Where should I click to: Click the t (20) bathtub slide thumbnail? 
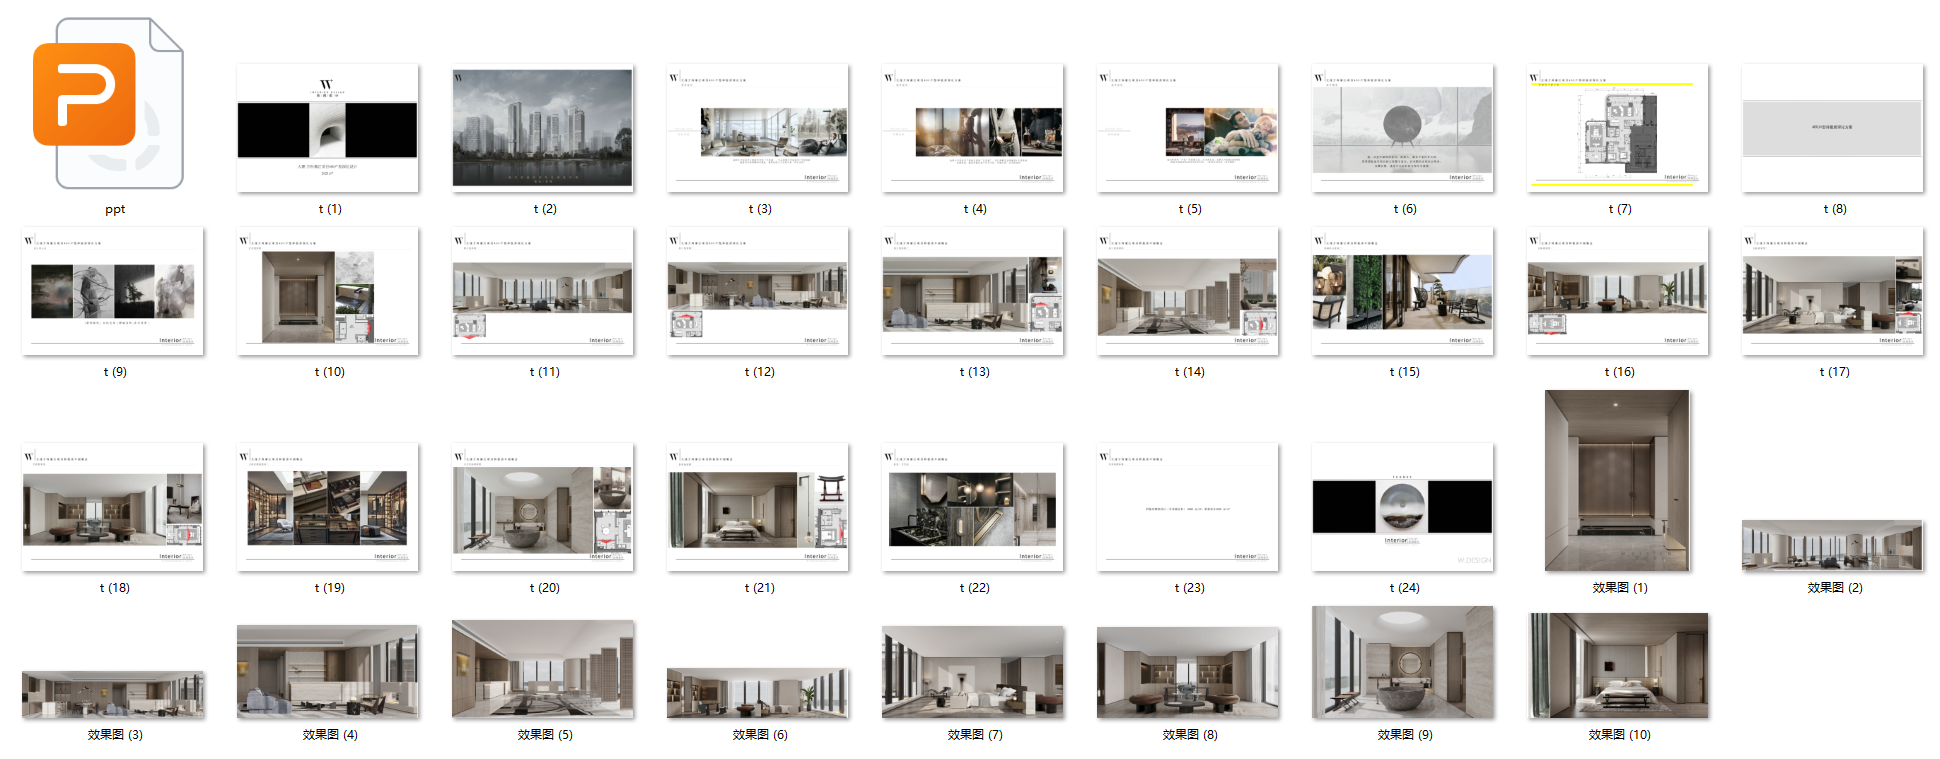[543, 507]
